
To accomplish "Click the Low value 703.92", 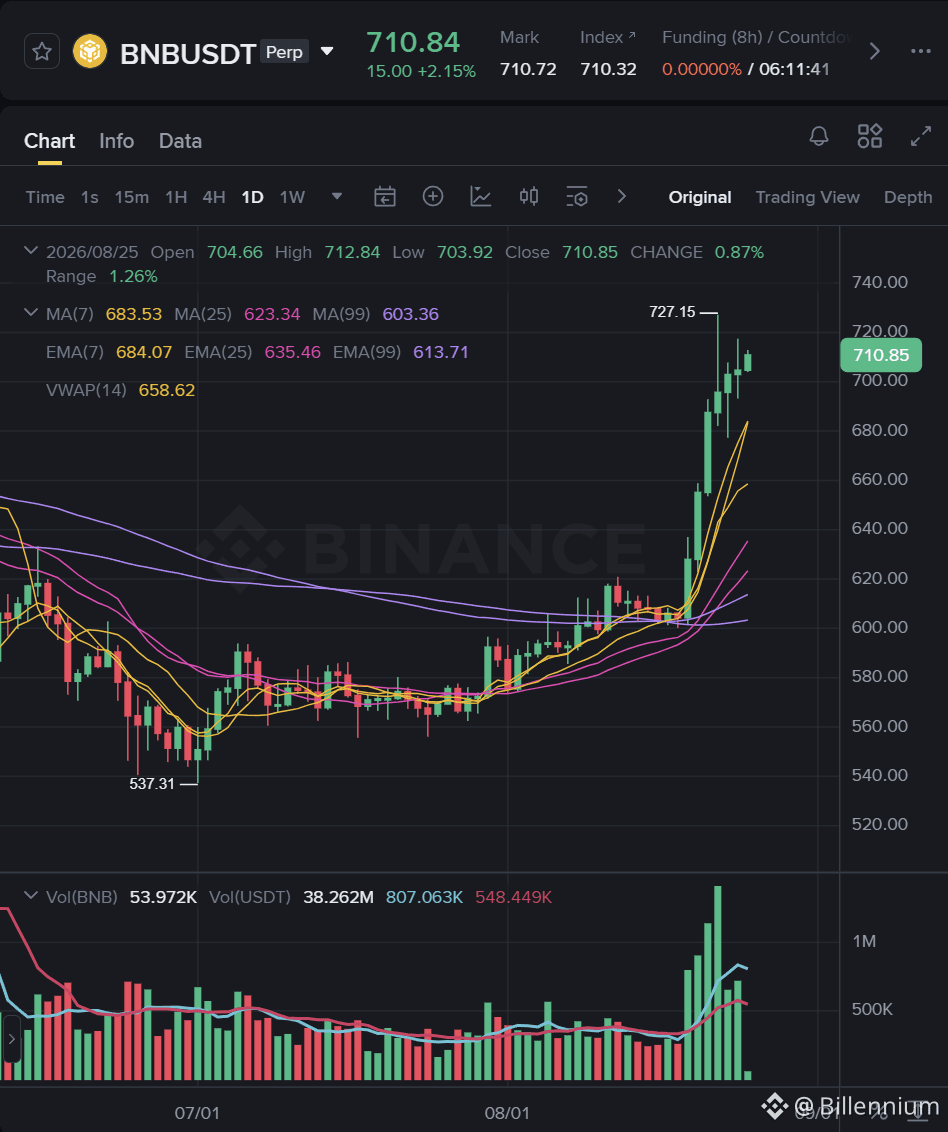I will point(464,253).
